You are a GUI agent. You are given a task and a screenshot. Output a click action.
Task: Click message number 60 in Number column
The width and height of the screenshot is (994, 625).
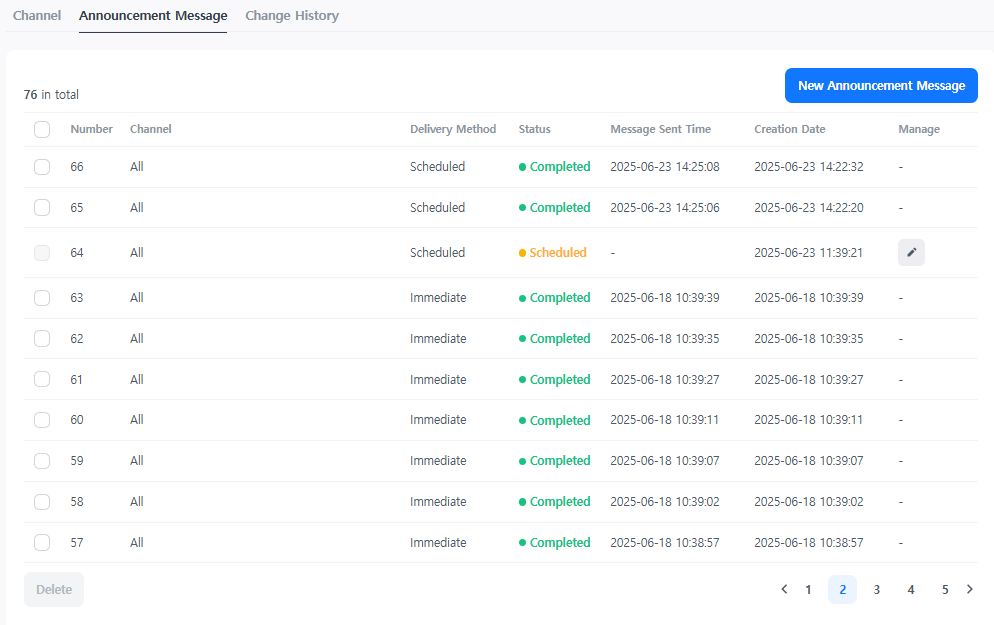(x=77, y=420)
